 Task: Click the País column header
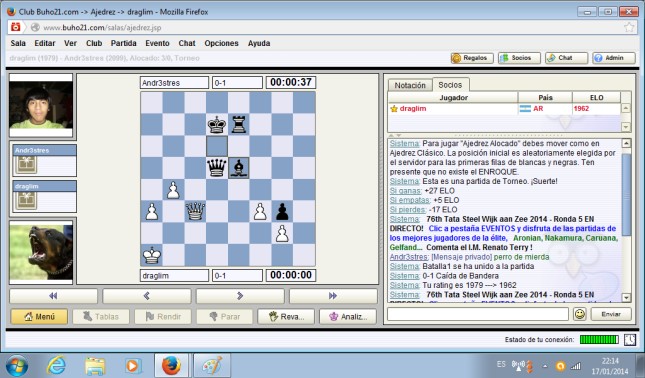545,97
